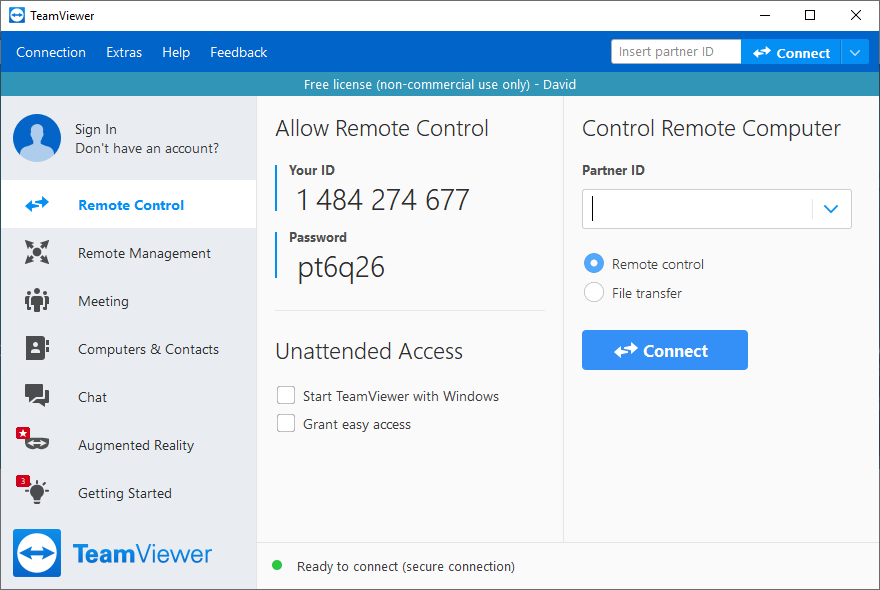Click the large blue Connect button
880x590 pixels.
point(664,350)
